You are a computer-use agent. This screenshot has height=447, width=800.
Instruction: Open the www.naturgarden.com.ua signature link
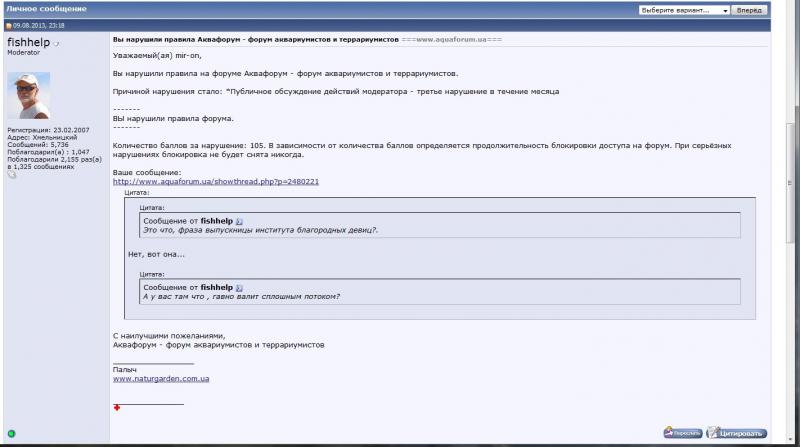[160, 379]
